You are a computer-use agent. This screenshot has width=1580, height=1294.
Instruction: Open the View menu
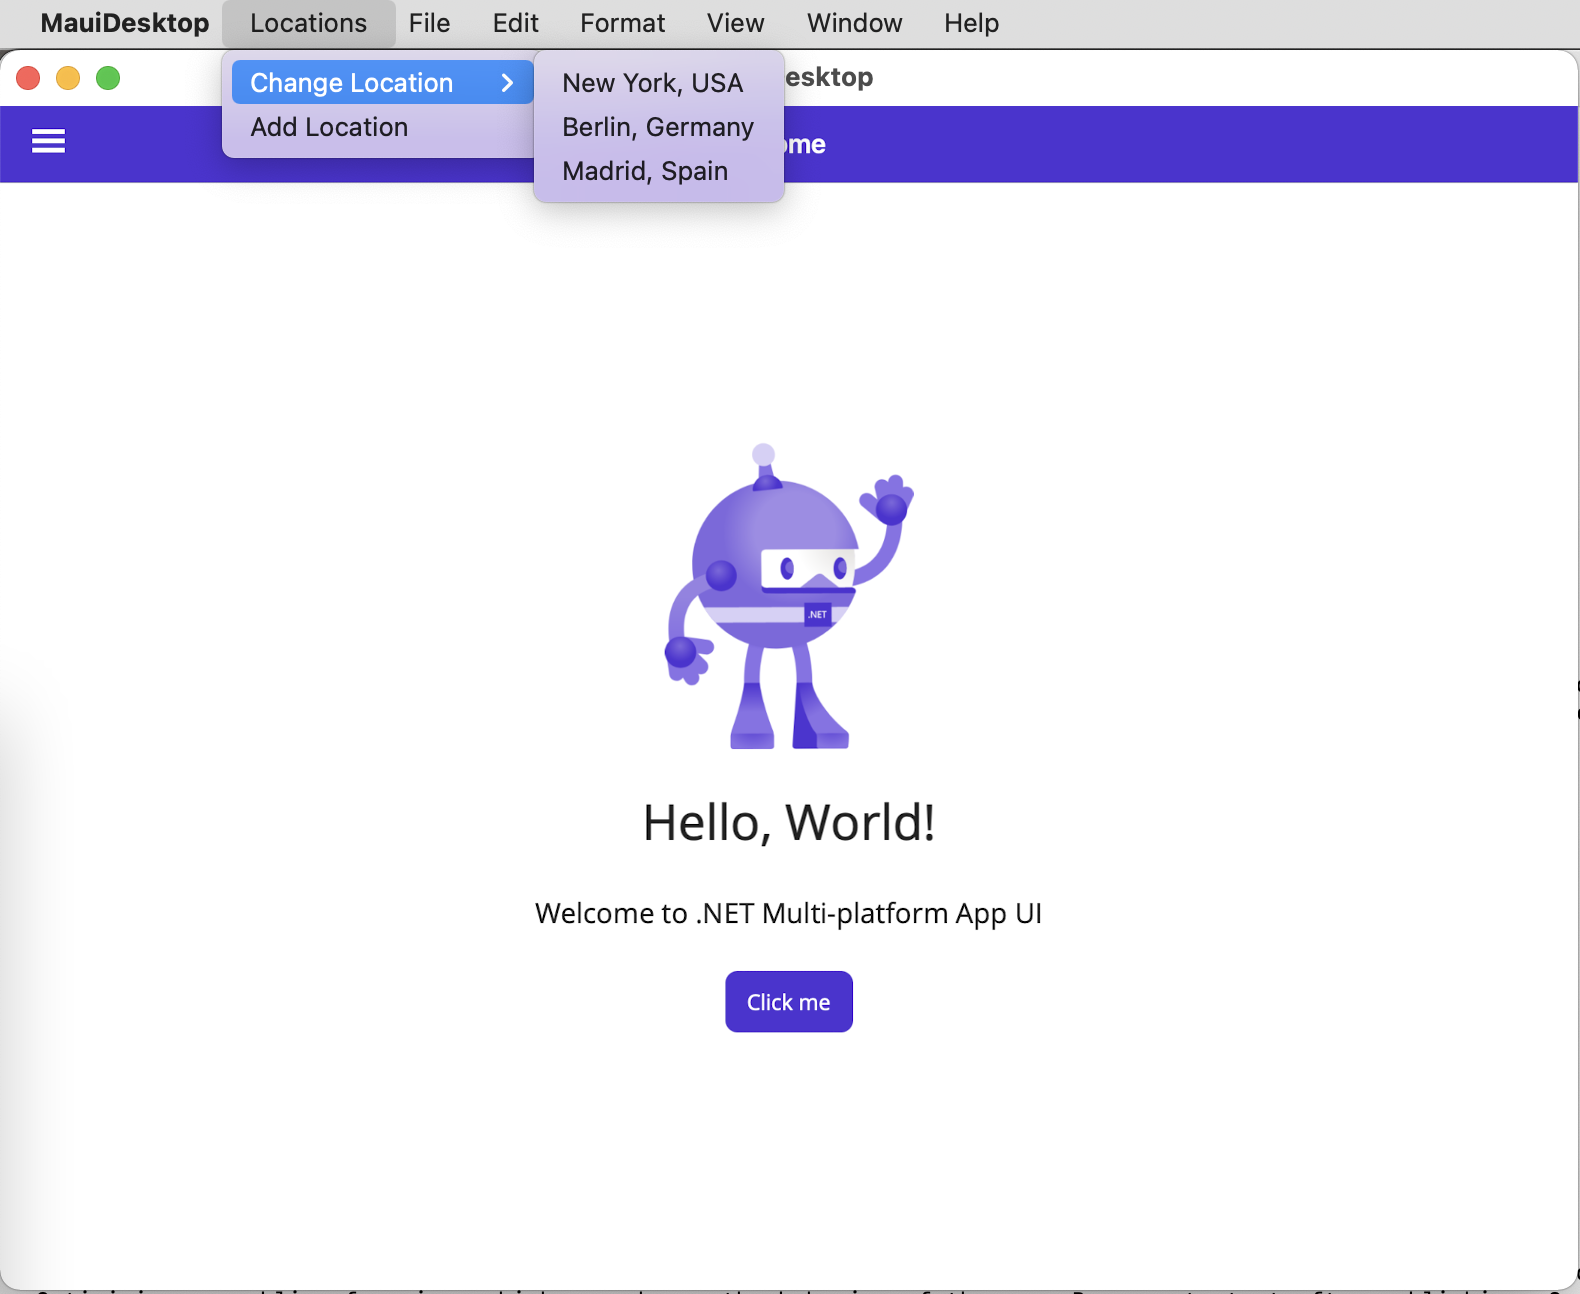click(x=736, y=23)
